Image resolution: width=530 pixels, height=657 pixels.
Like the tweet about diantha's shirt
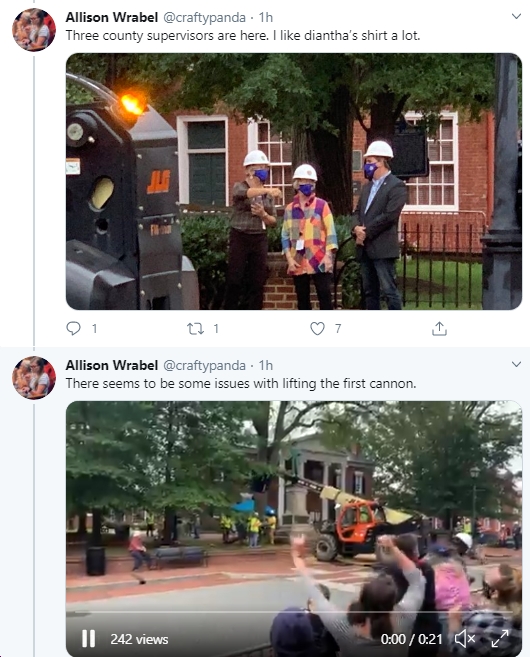[x=317, y=329]
